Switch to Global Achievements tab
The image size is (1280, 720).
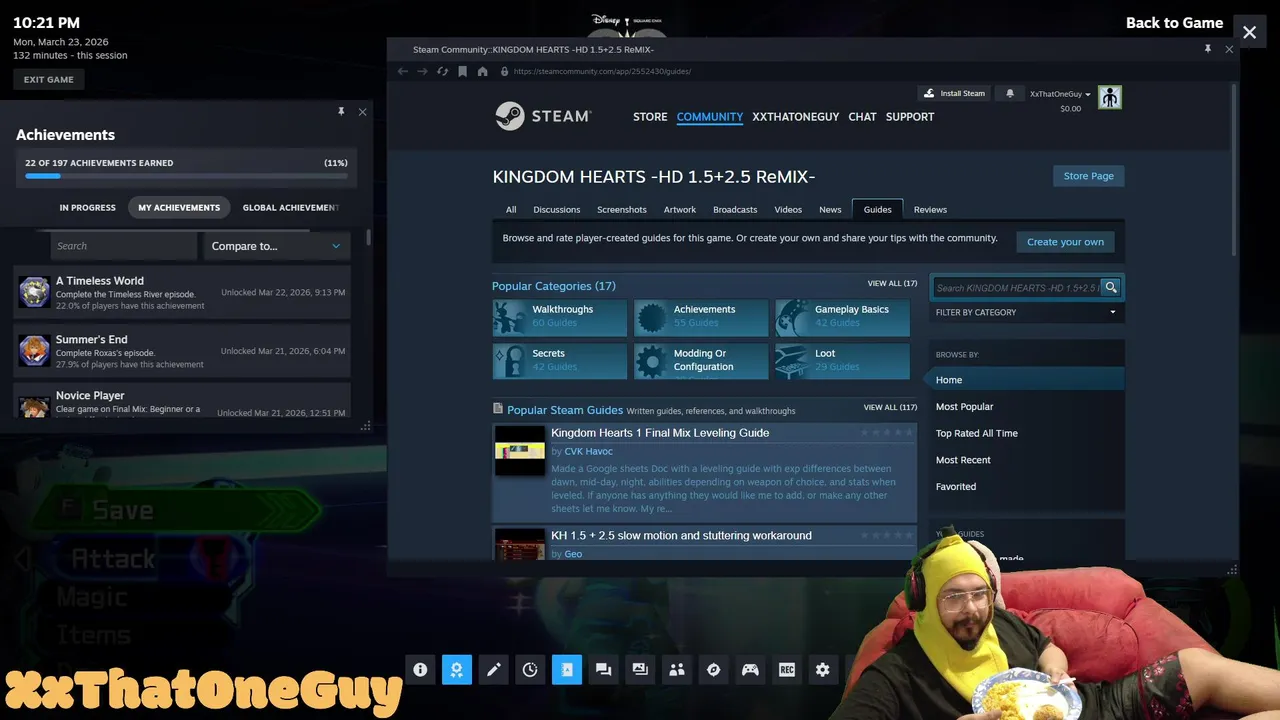pos(291,208)
